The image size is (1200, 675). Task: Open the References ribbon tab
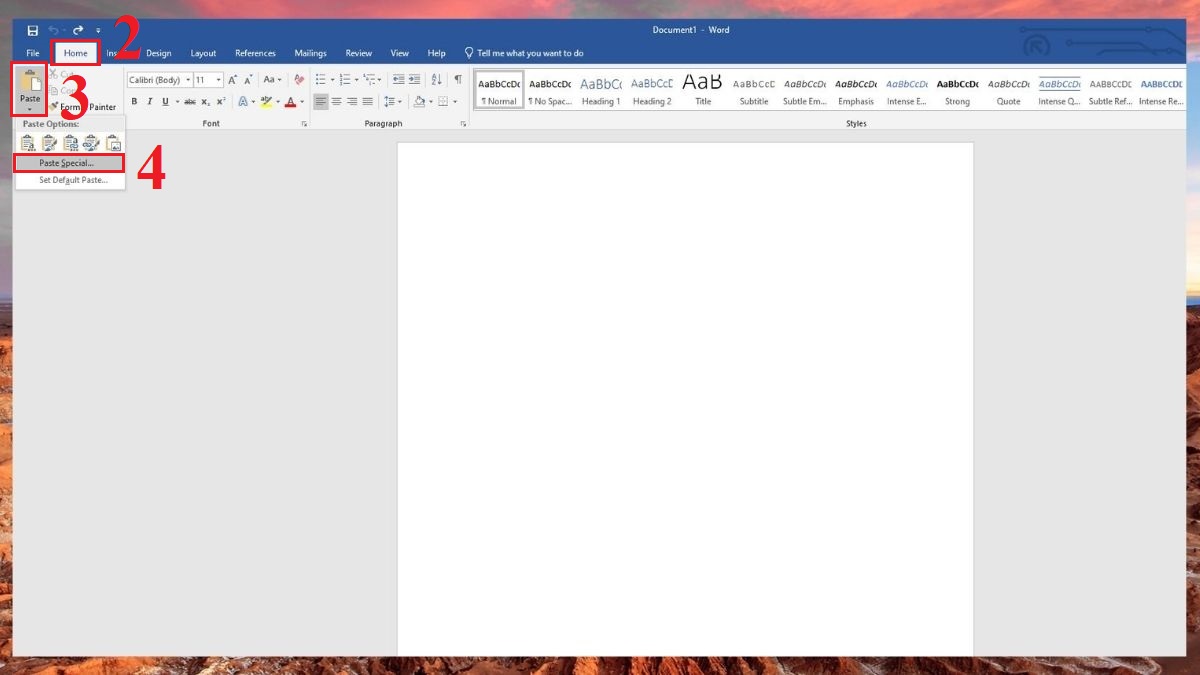point(255,53)
